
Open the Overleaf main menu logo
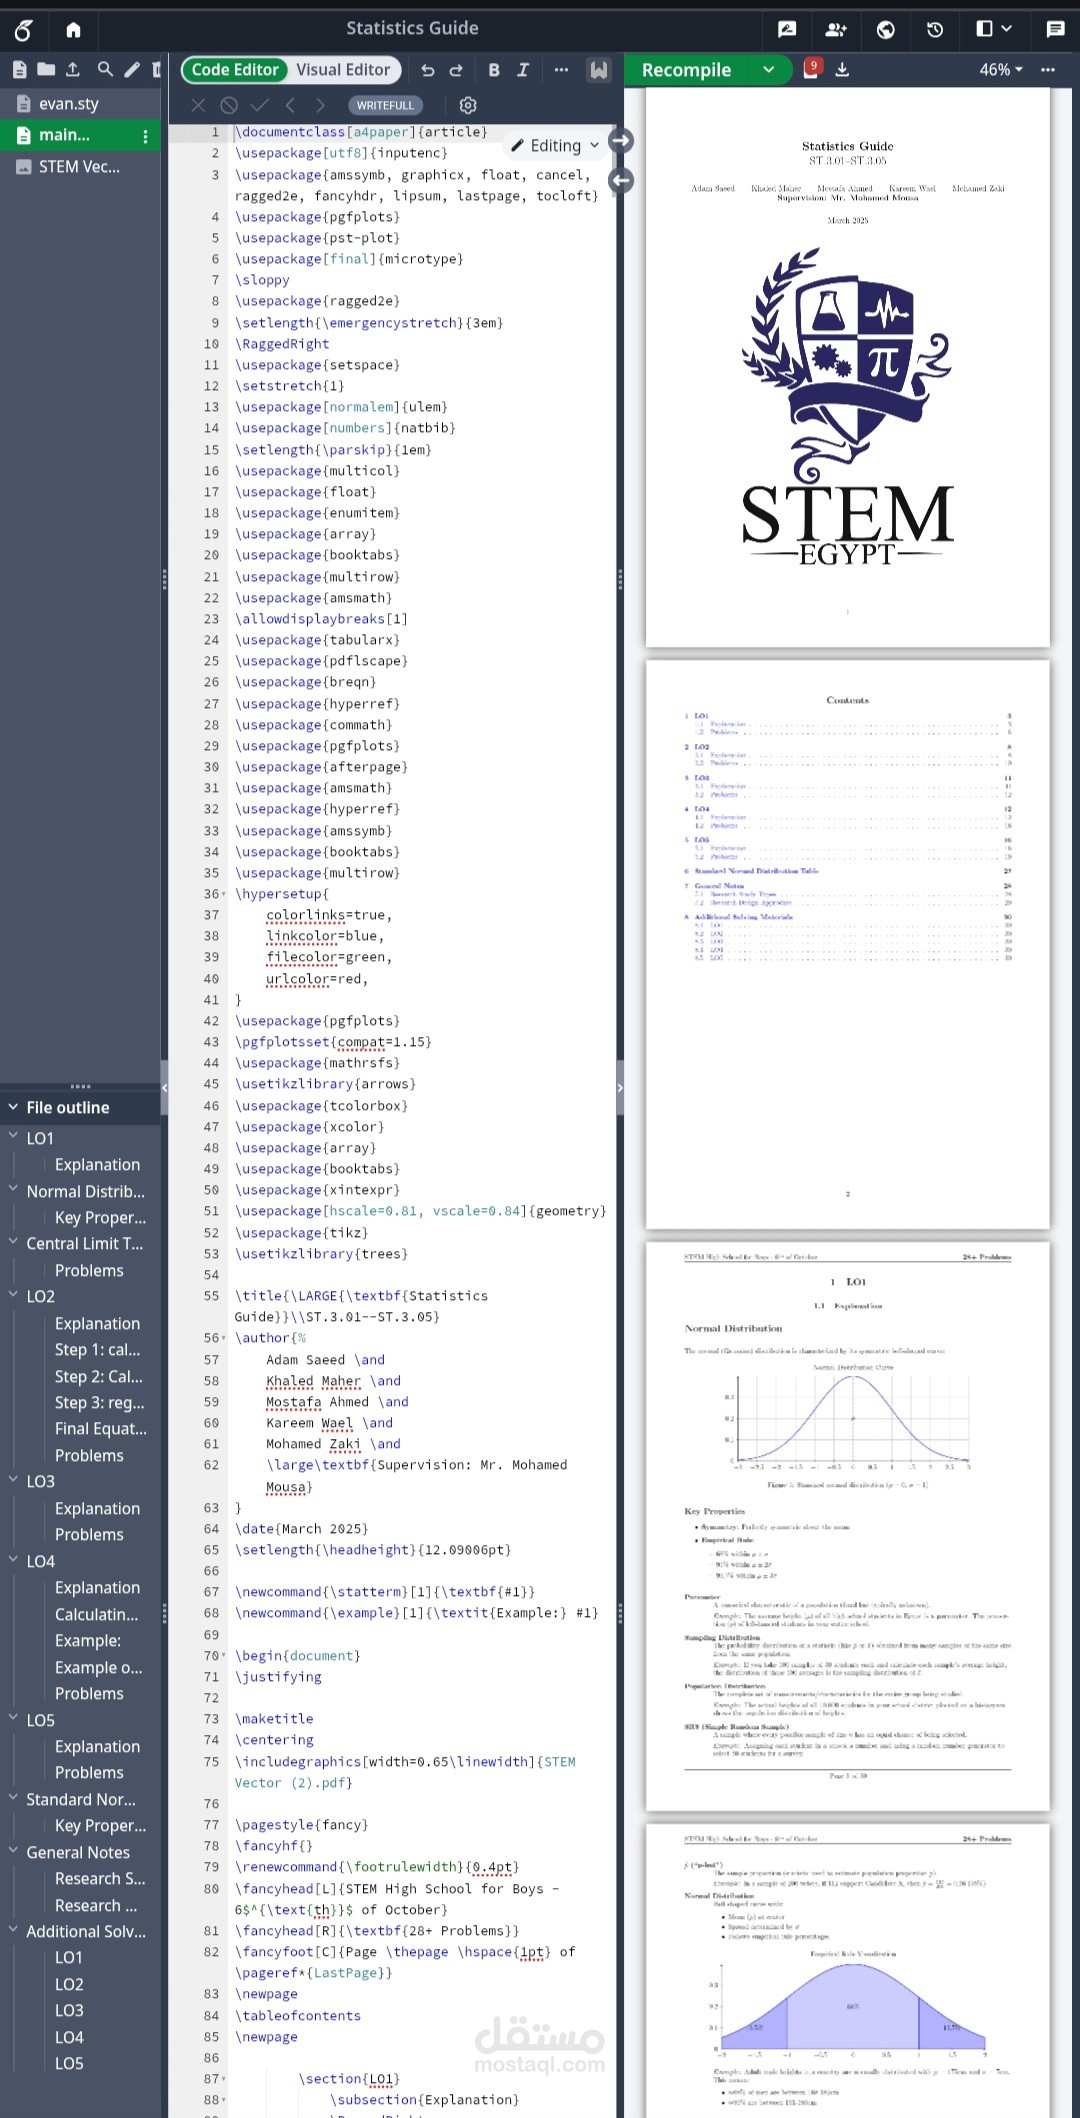coord(23,30)
